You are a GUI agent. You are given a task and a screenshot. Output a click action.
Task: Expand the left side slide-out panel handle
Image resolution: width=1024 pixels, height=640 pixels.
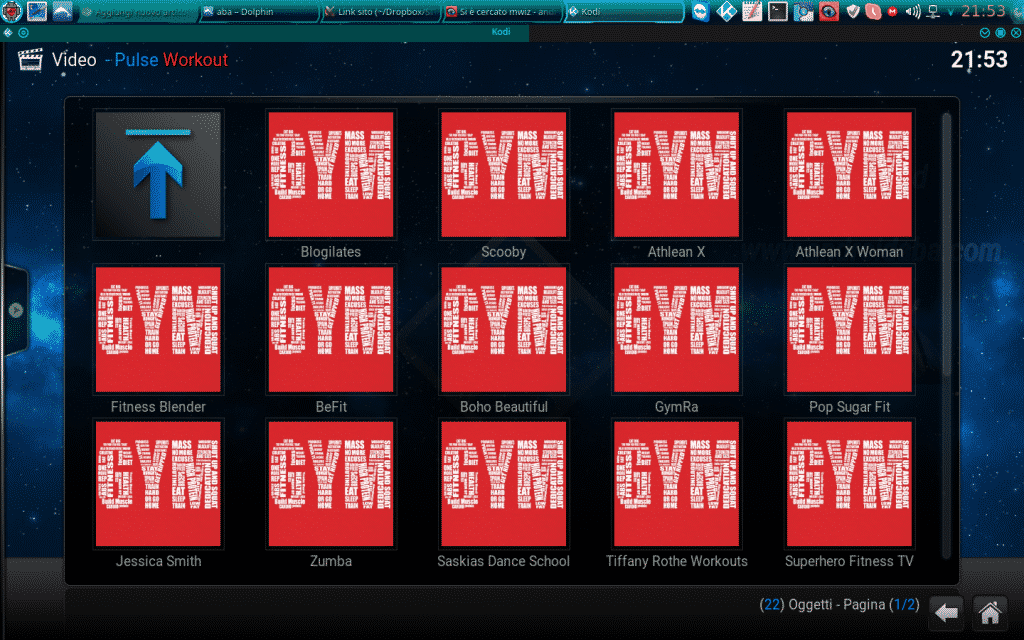(16, 310)
